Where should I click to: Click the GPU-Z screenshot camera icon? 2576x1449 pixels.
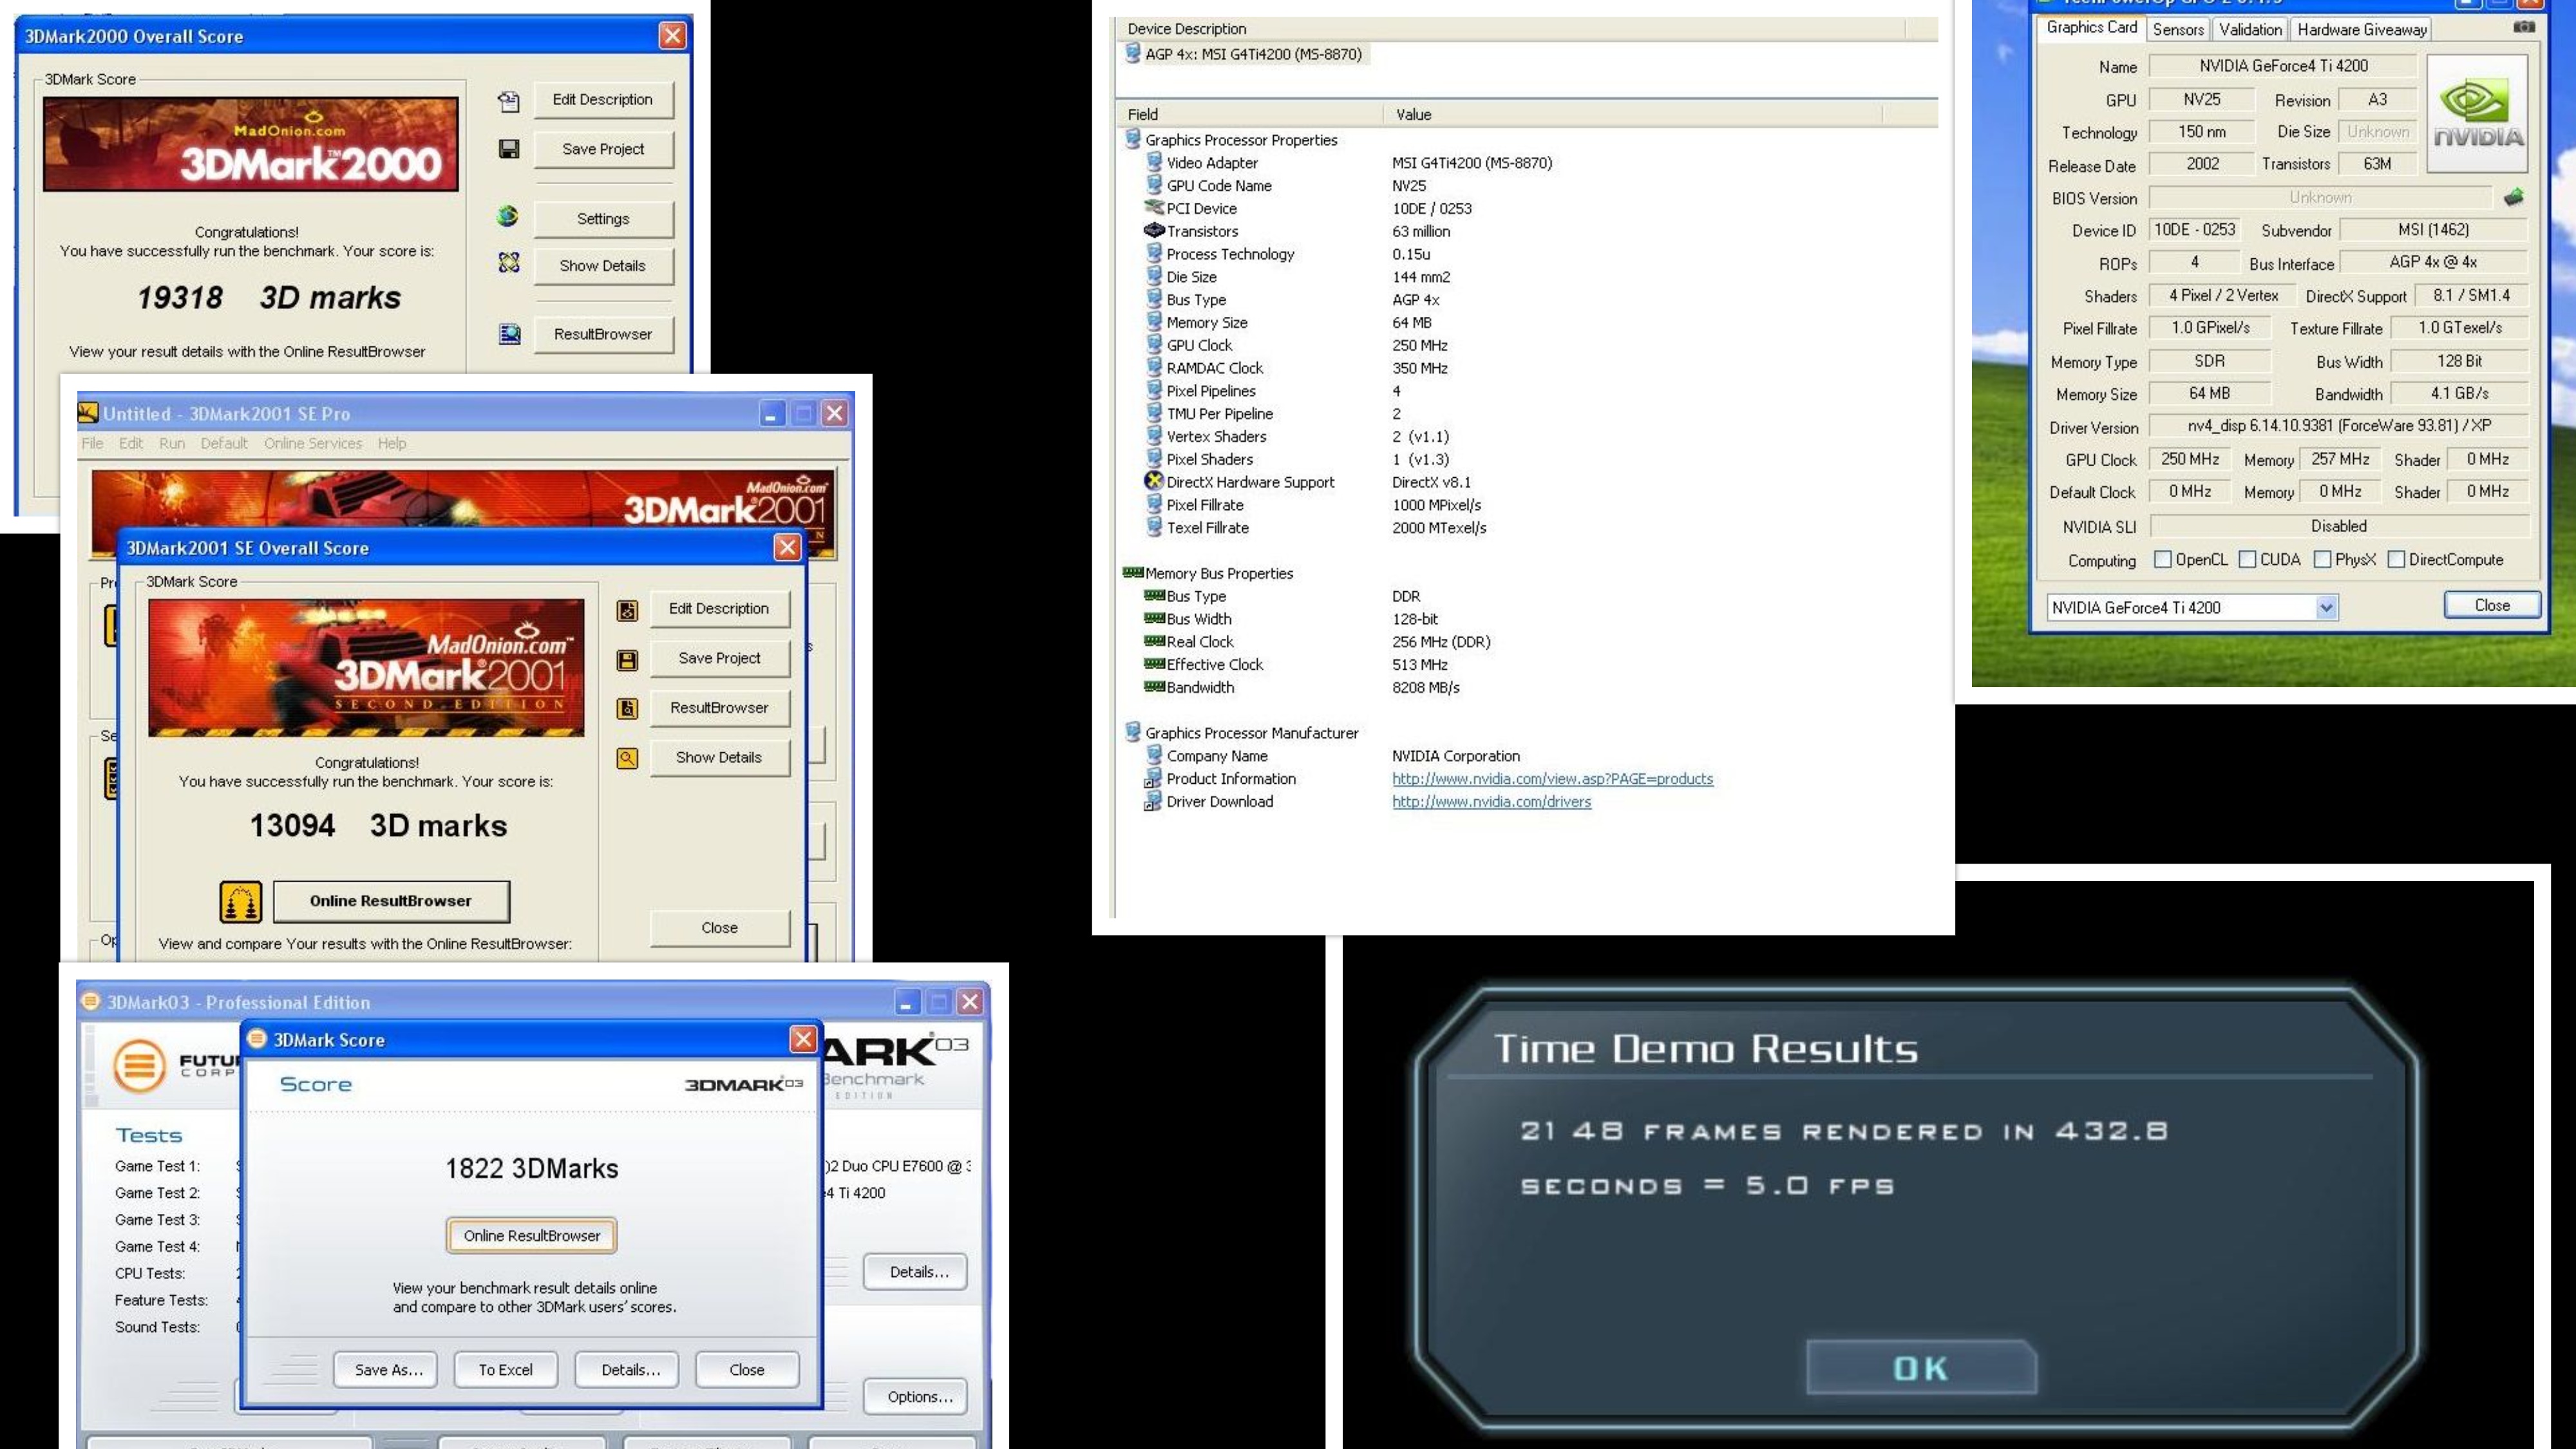point(2524,27)
